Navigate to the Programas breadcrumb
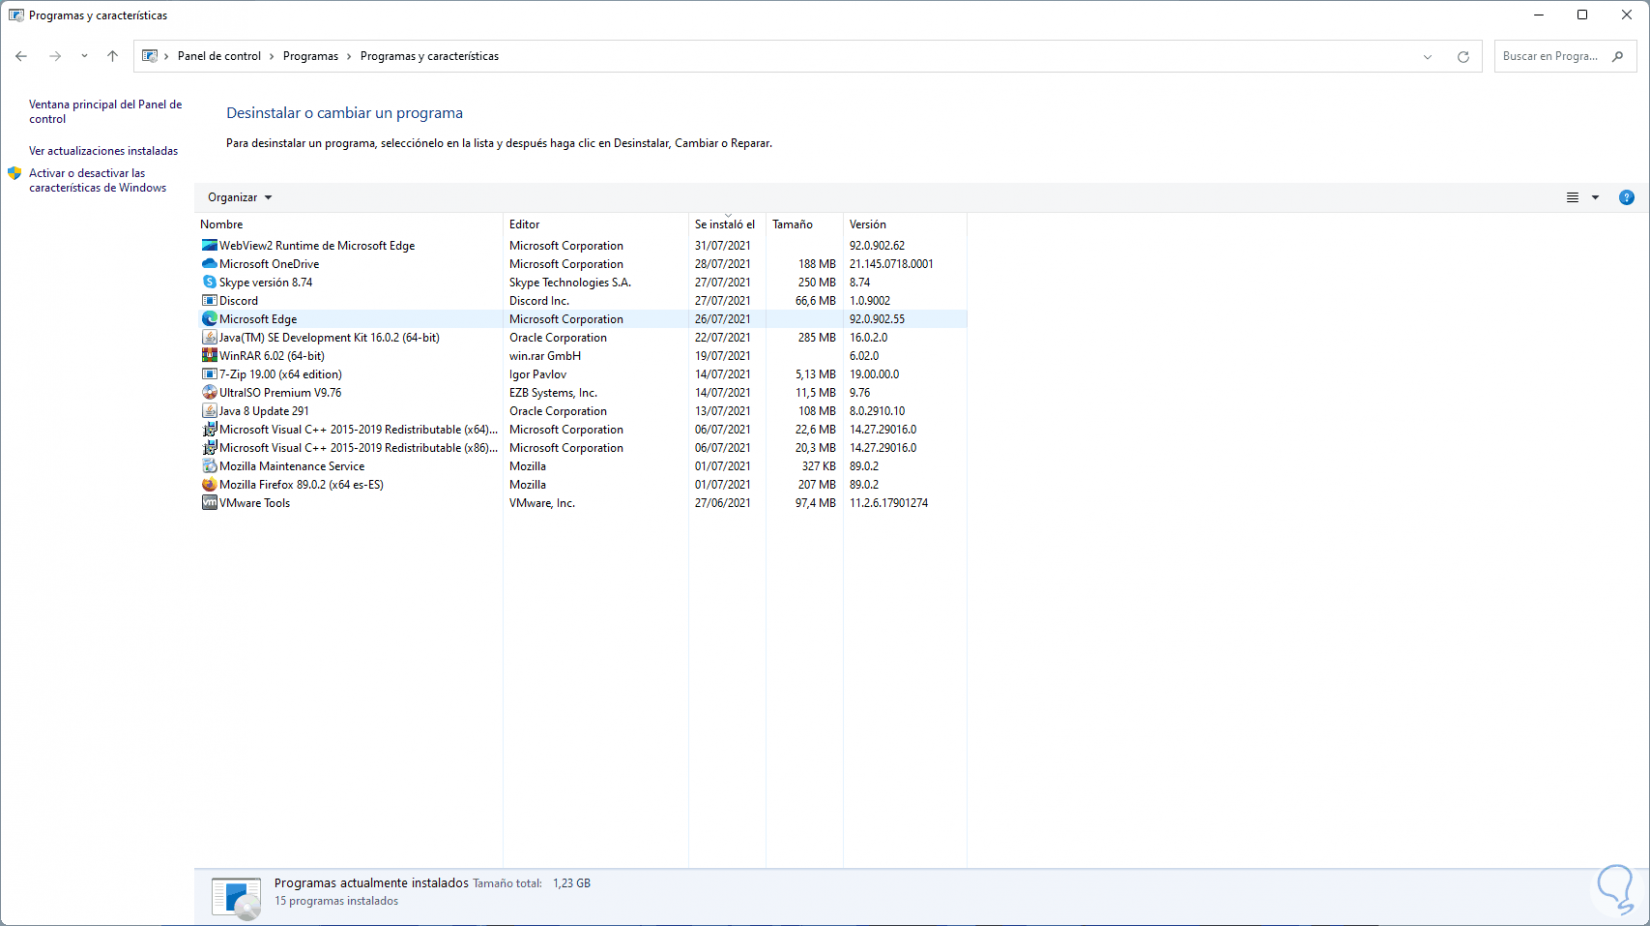This screenshot has width=1650, height=926. tap(311, 56)
